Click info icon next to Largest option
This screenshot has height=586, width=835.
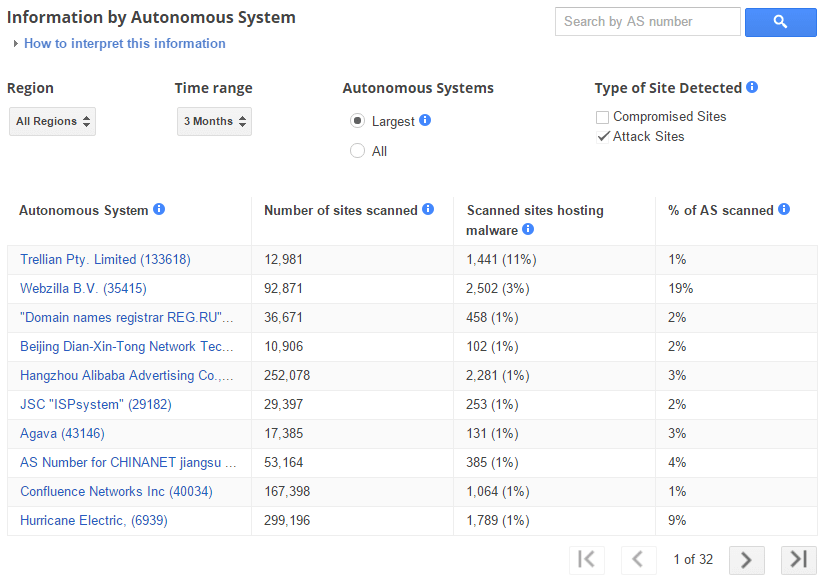[x=425, y=120]
